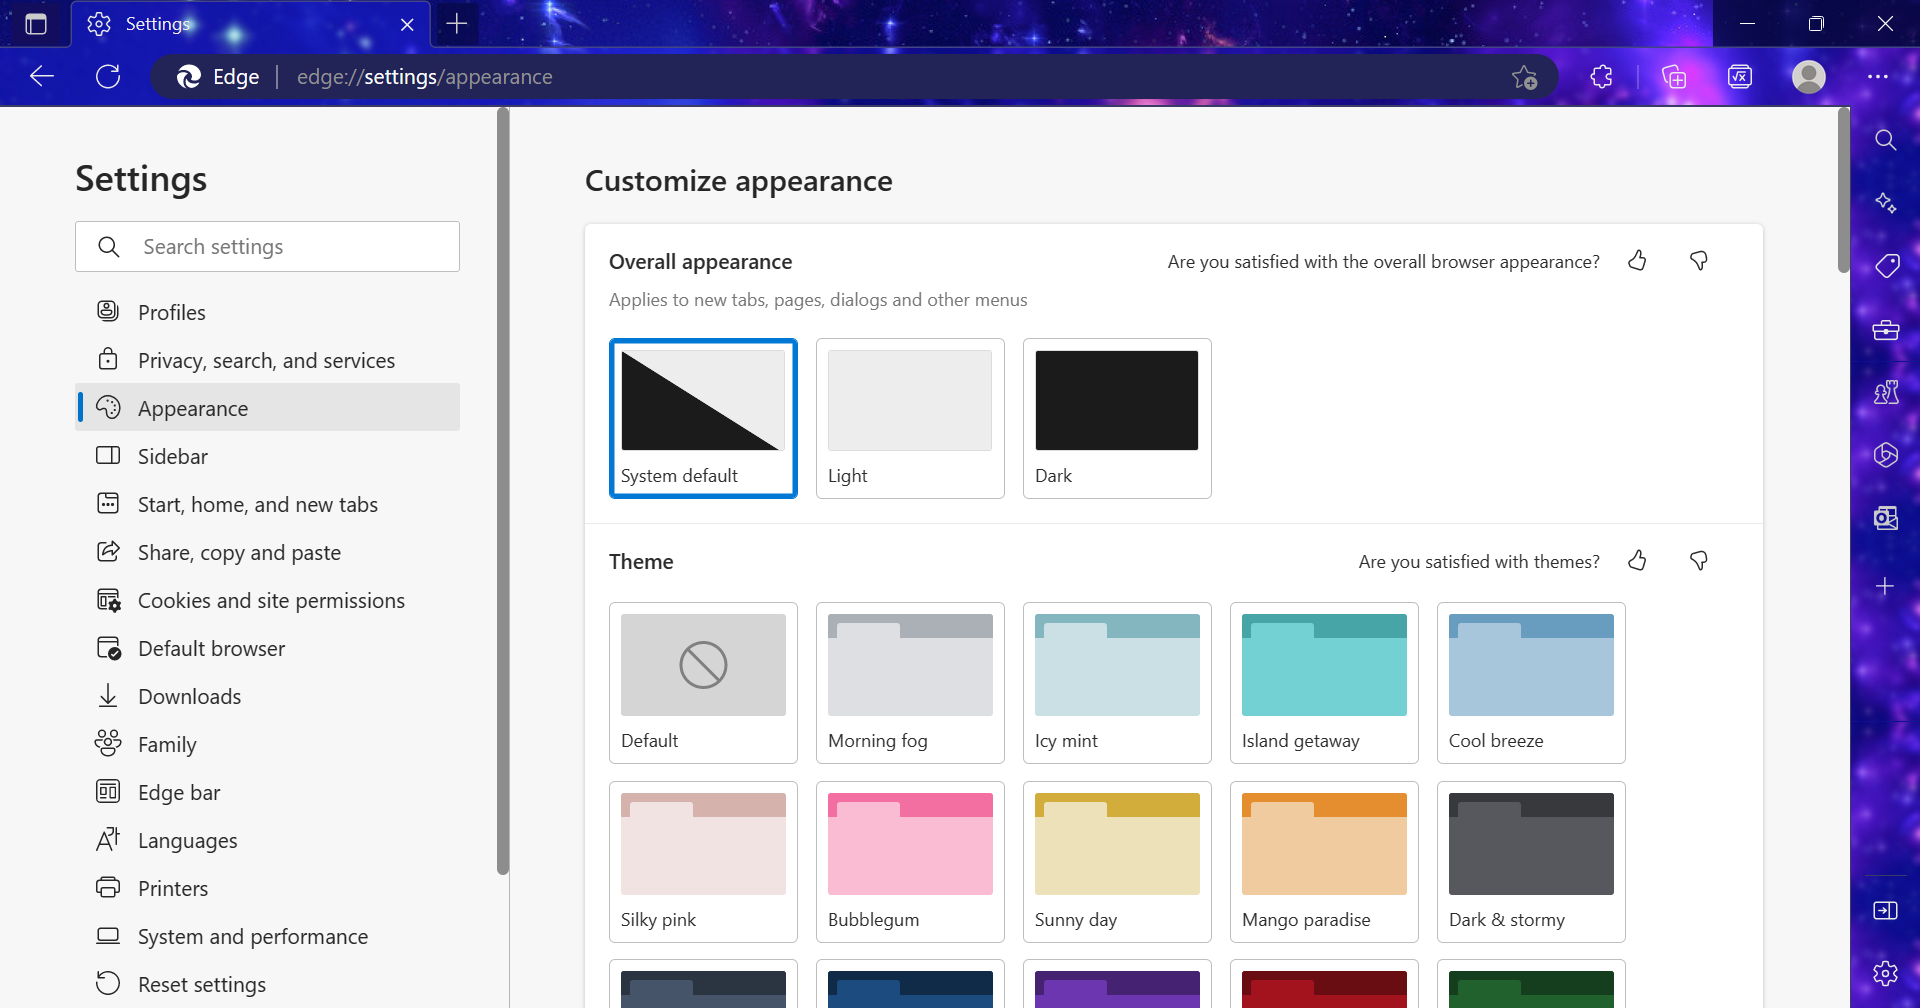Open the sidebar Tools briefcase icon

(x=1885, y=330)
